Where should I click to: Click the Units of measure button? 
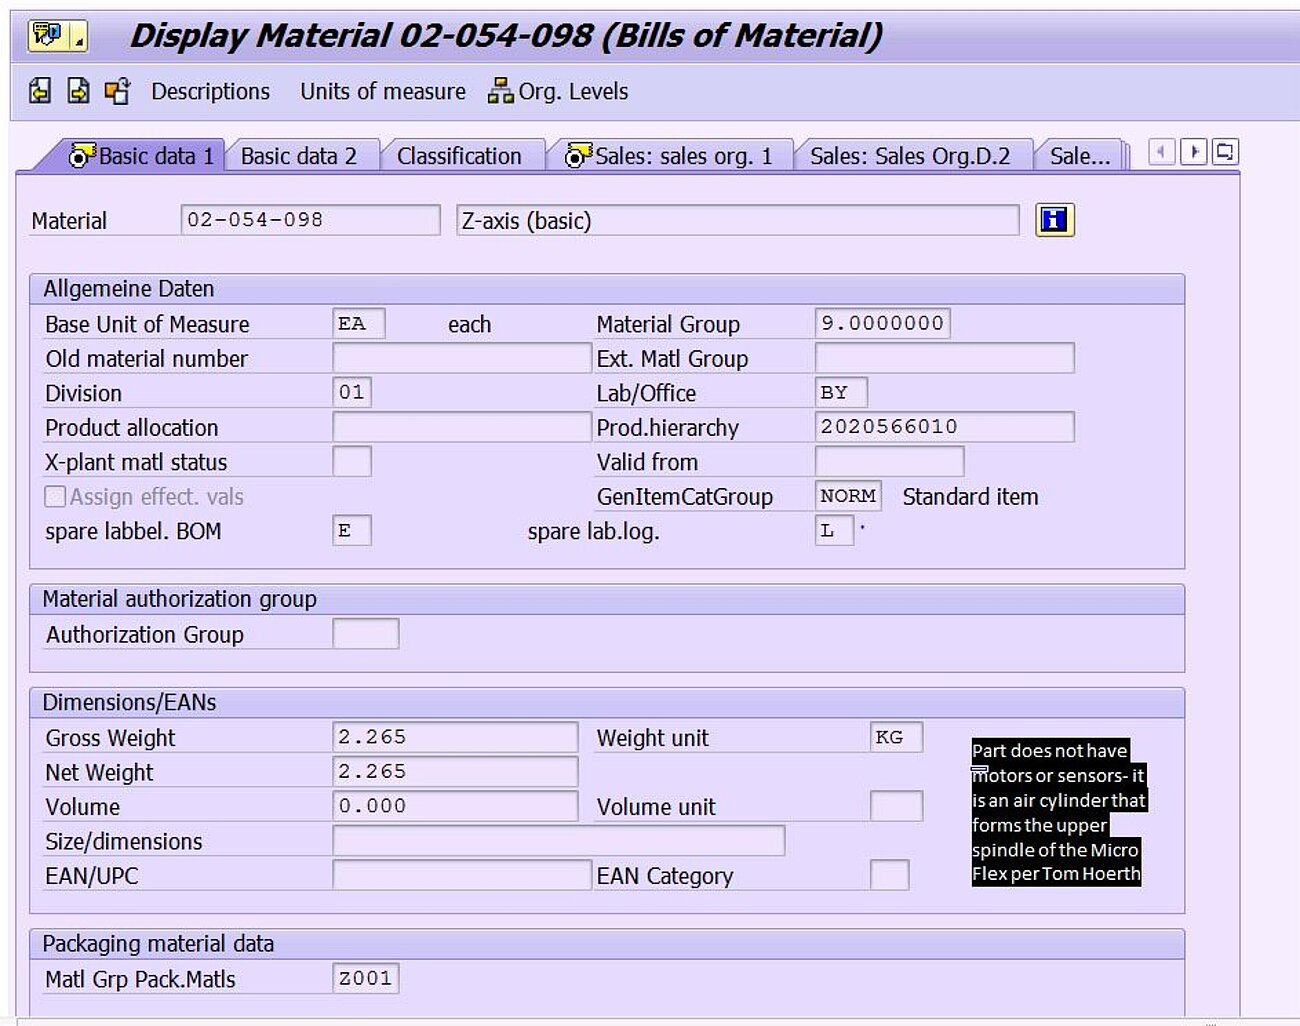[x=382, y=92]
